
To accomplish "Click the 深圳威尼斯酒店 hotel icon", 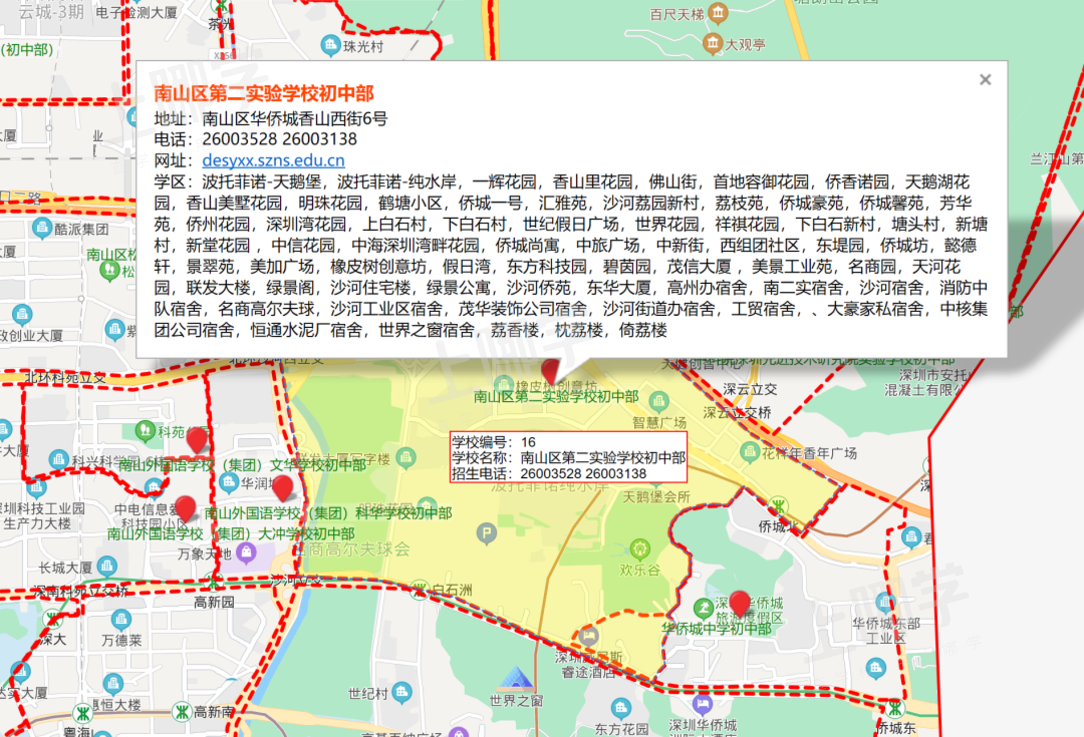I will 588,635.
